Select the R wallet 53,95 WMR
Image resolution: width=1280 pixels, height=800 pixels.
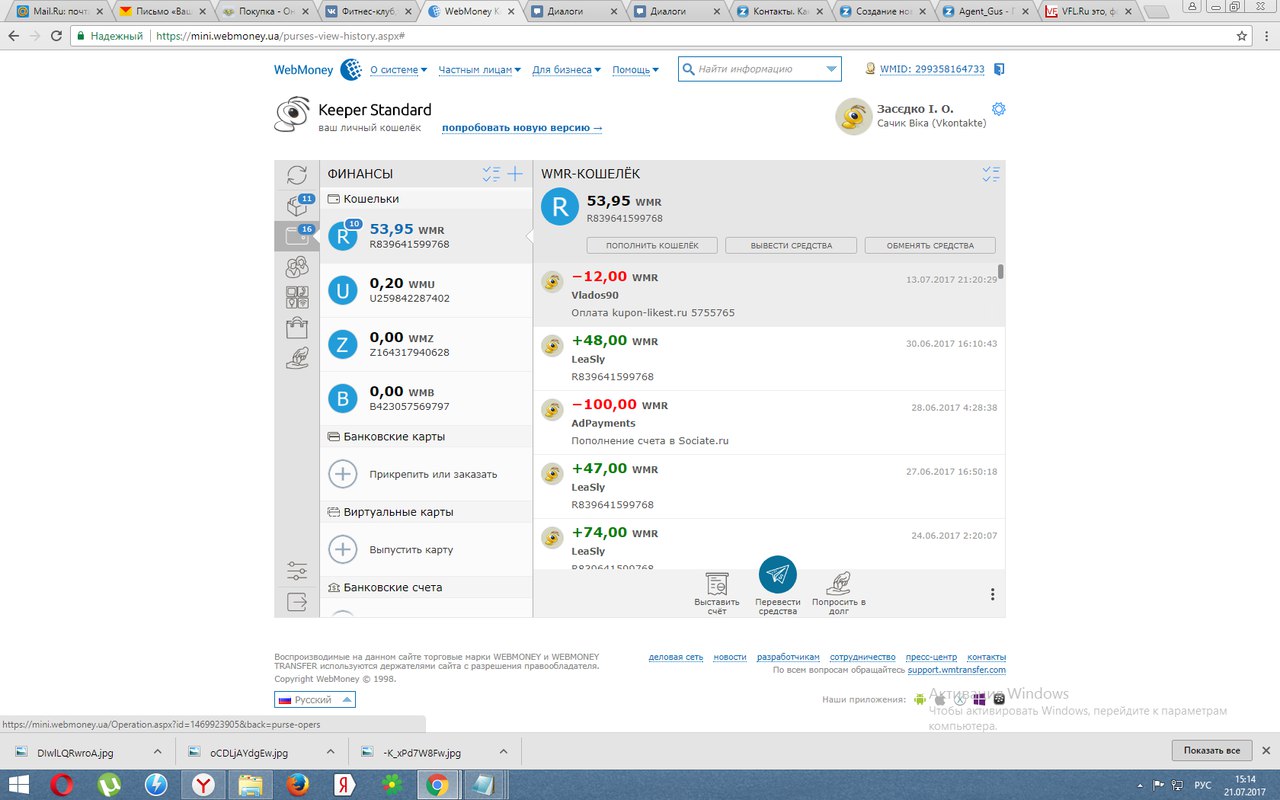tap(426, 236)
